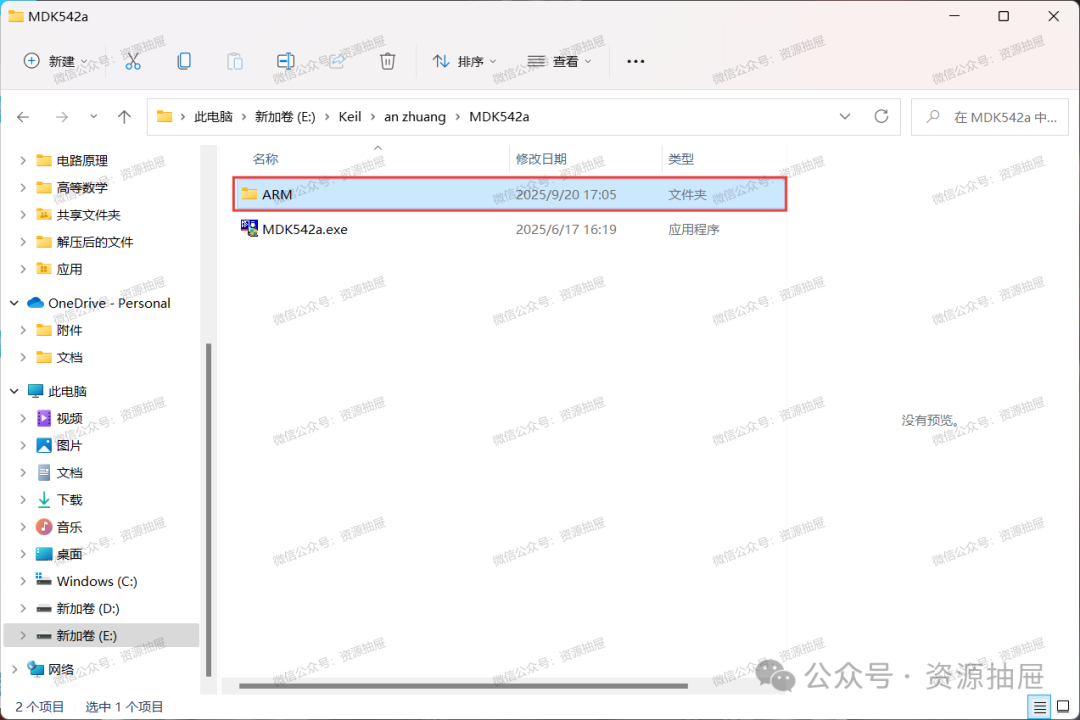Open 音乐 music in sidebar
This screenshot has width=1080, height=720.
tap(69, 527)
